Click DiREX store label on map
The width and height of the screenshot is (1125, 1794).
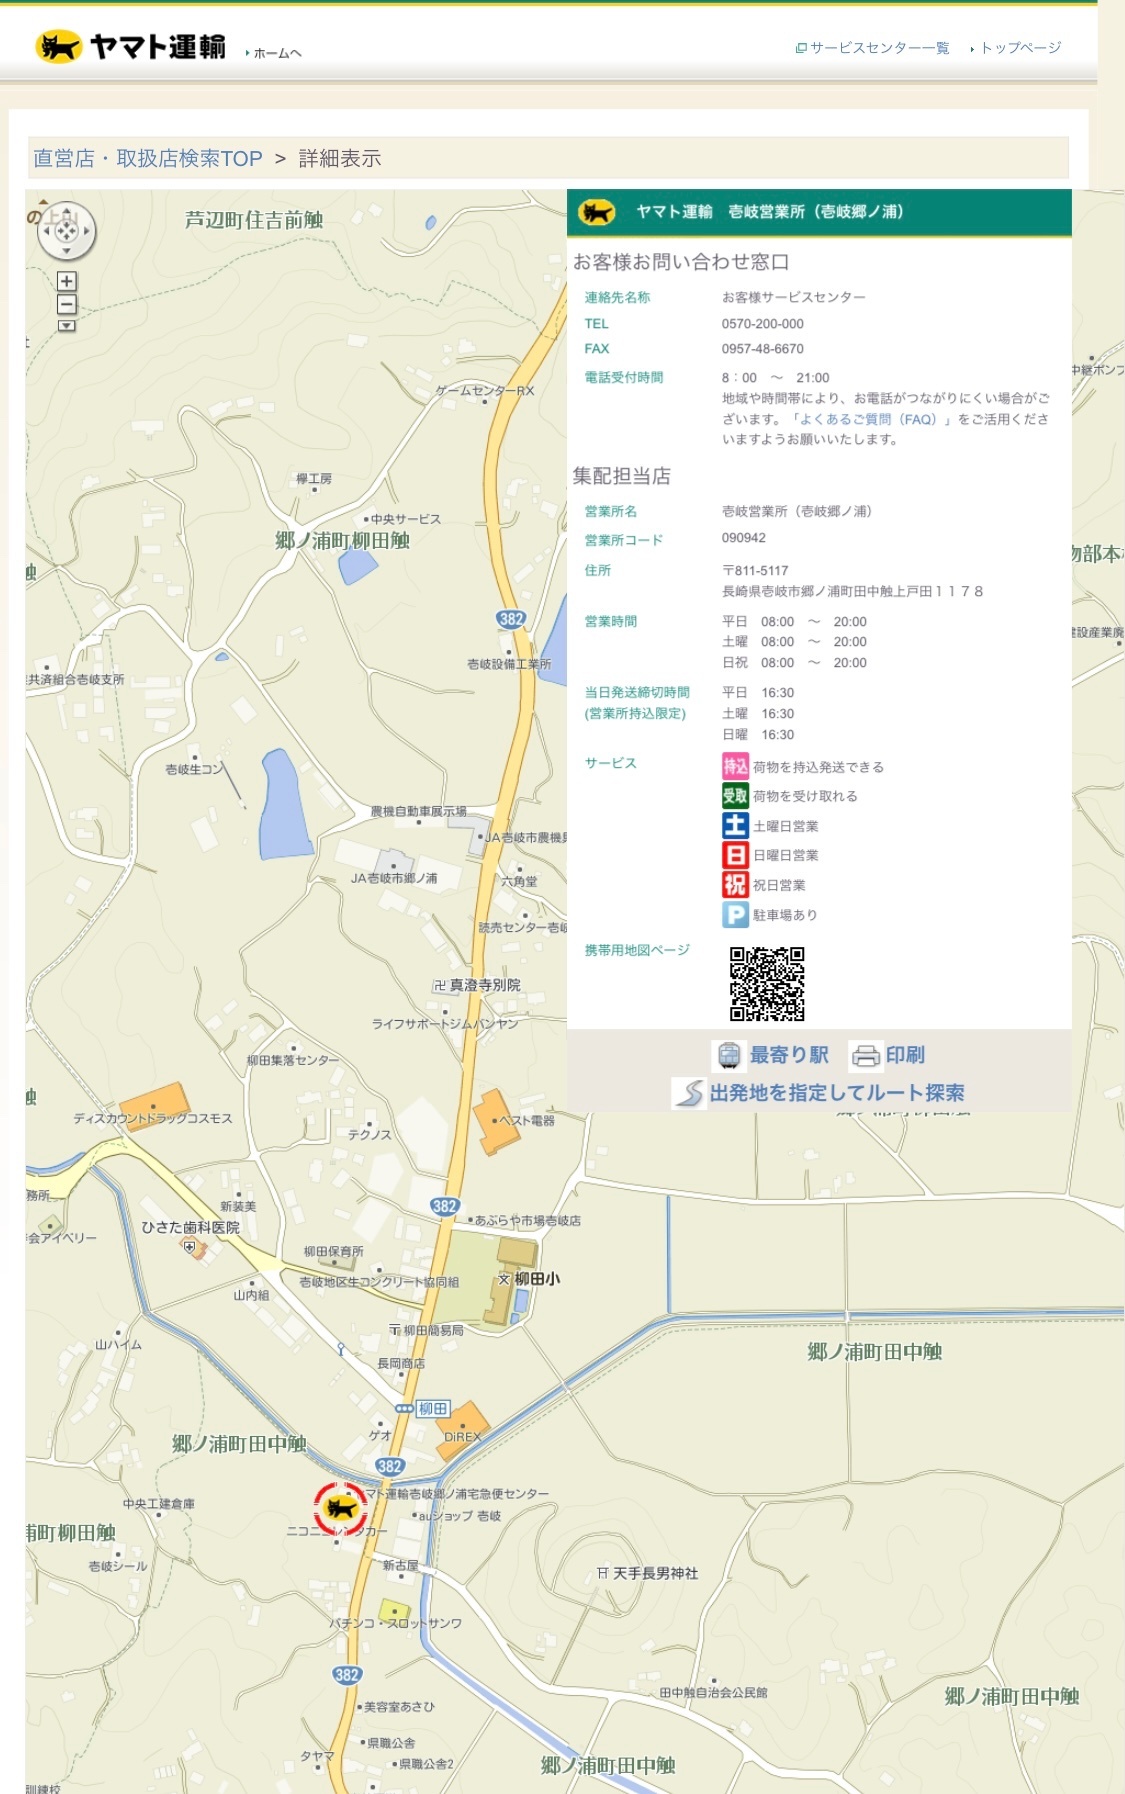[462, 1437]
